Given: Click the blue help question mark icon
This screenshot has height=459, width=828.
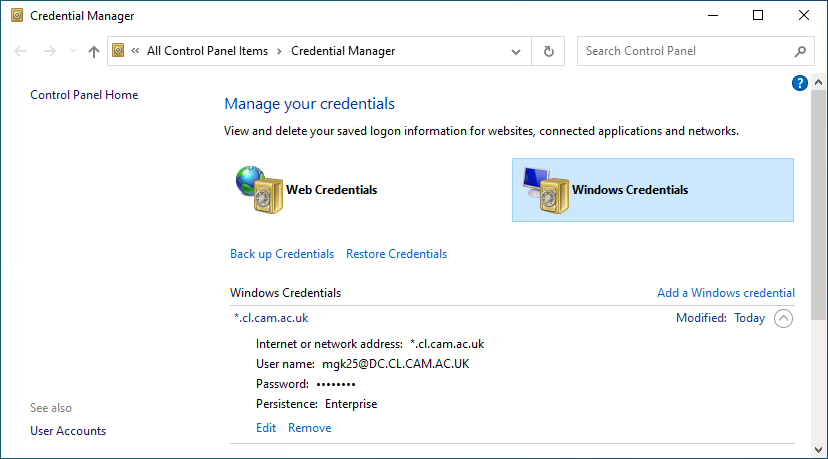Looking at the screenshot, I should 799,83.
